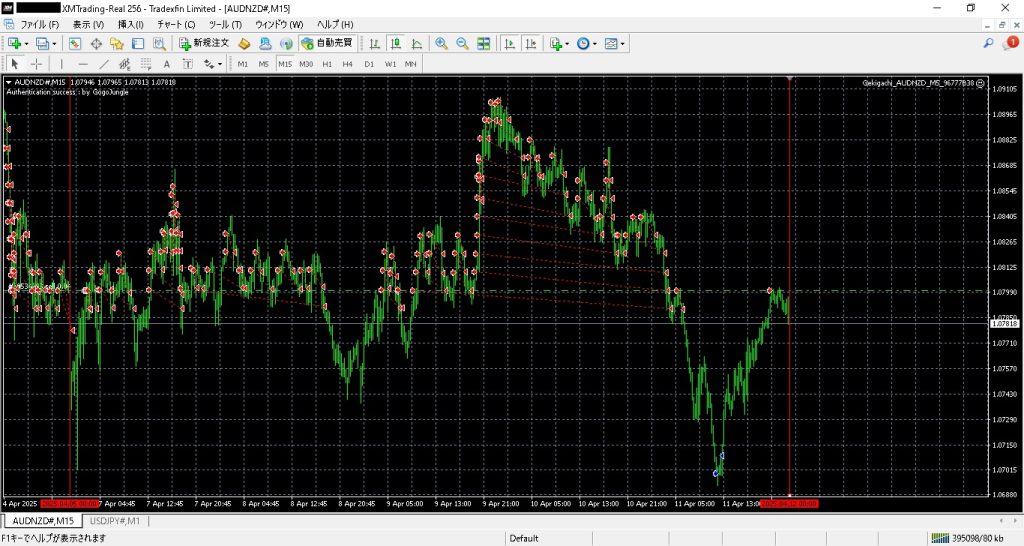Select the text label 'A' tool
This screenshot has width=1024, height=546.
point(166,64)
